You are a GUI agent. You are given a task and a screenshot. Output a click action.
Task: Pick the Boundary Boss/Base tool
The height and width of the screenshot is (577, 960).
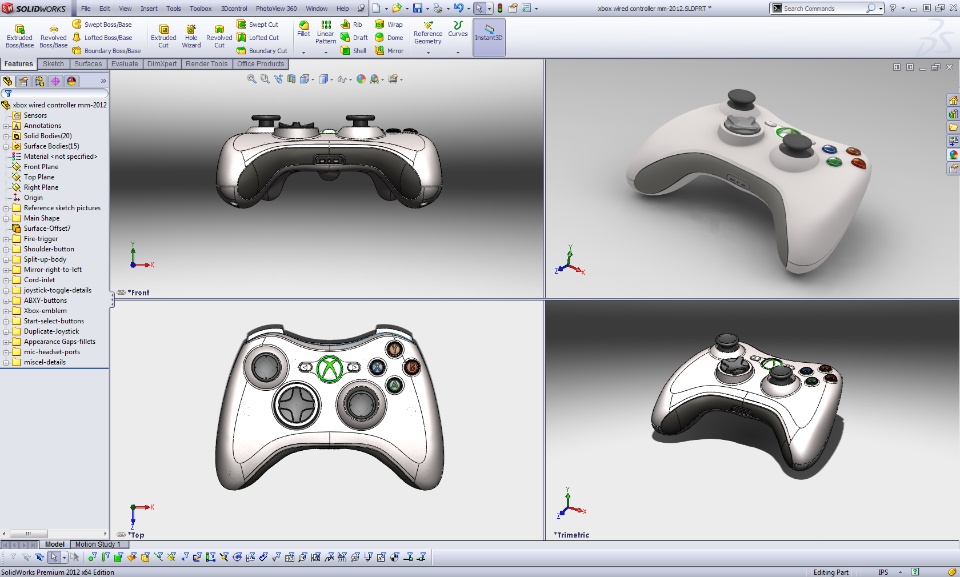107,50
